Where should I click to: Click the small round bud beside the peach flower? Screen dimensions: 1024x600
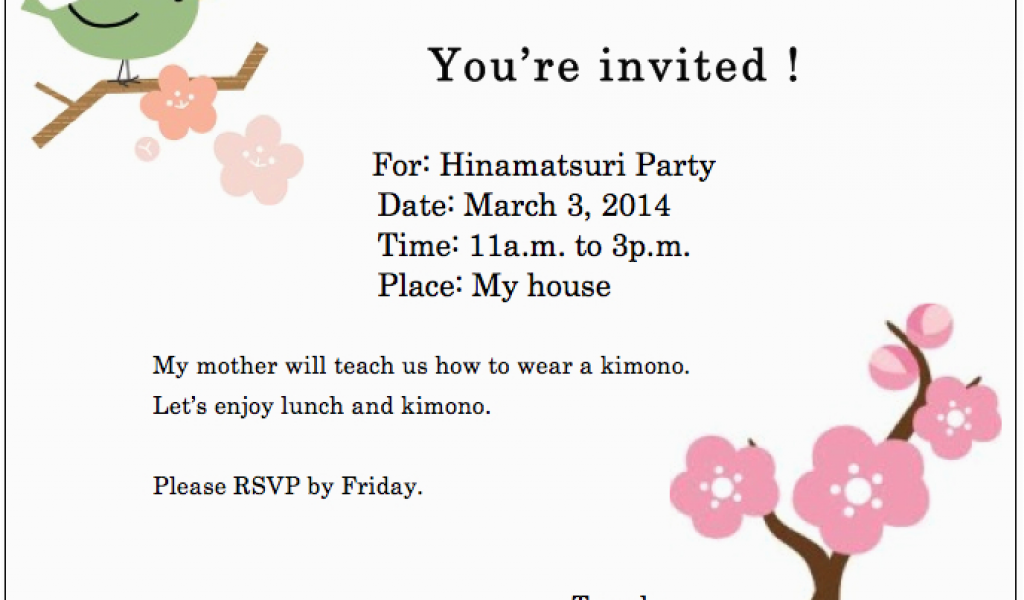tap(148, 150)
